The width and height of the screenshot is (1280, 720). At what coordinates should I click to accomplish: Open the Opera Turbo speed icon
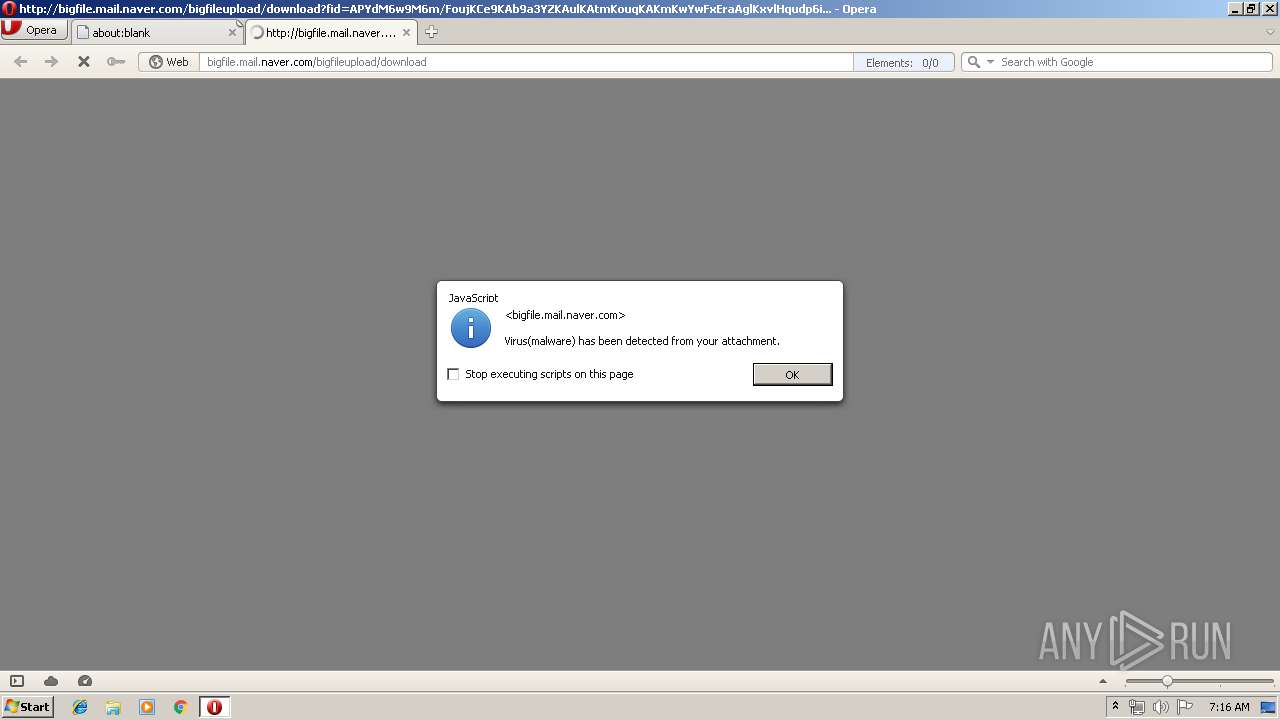[85, 681]
